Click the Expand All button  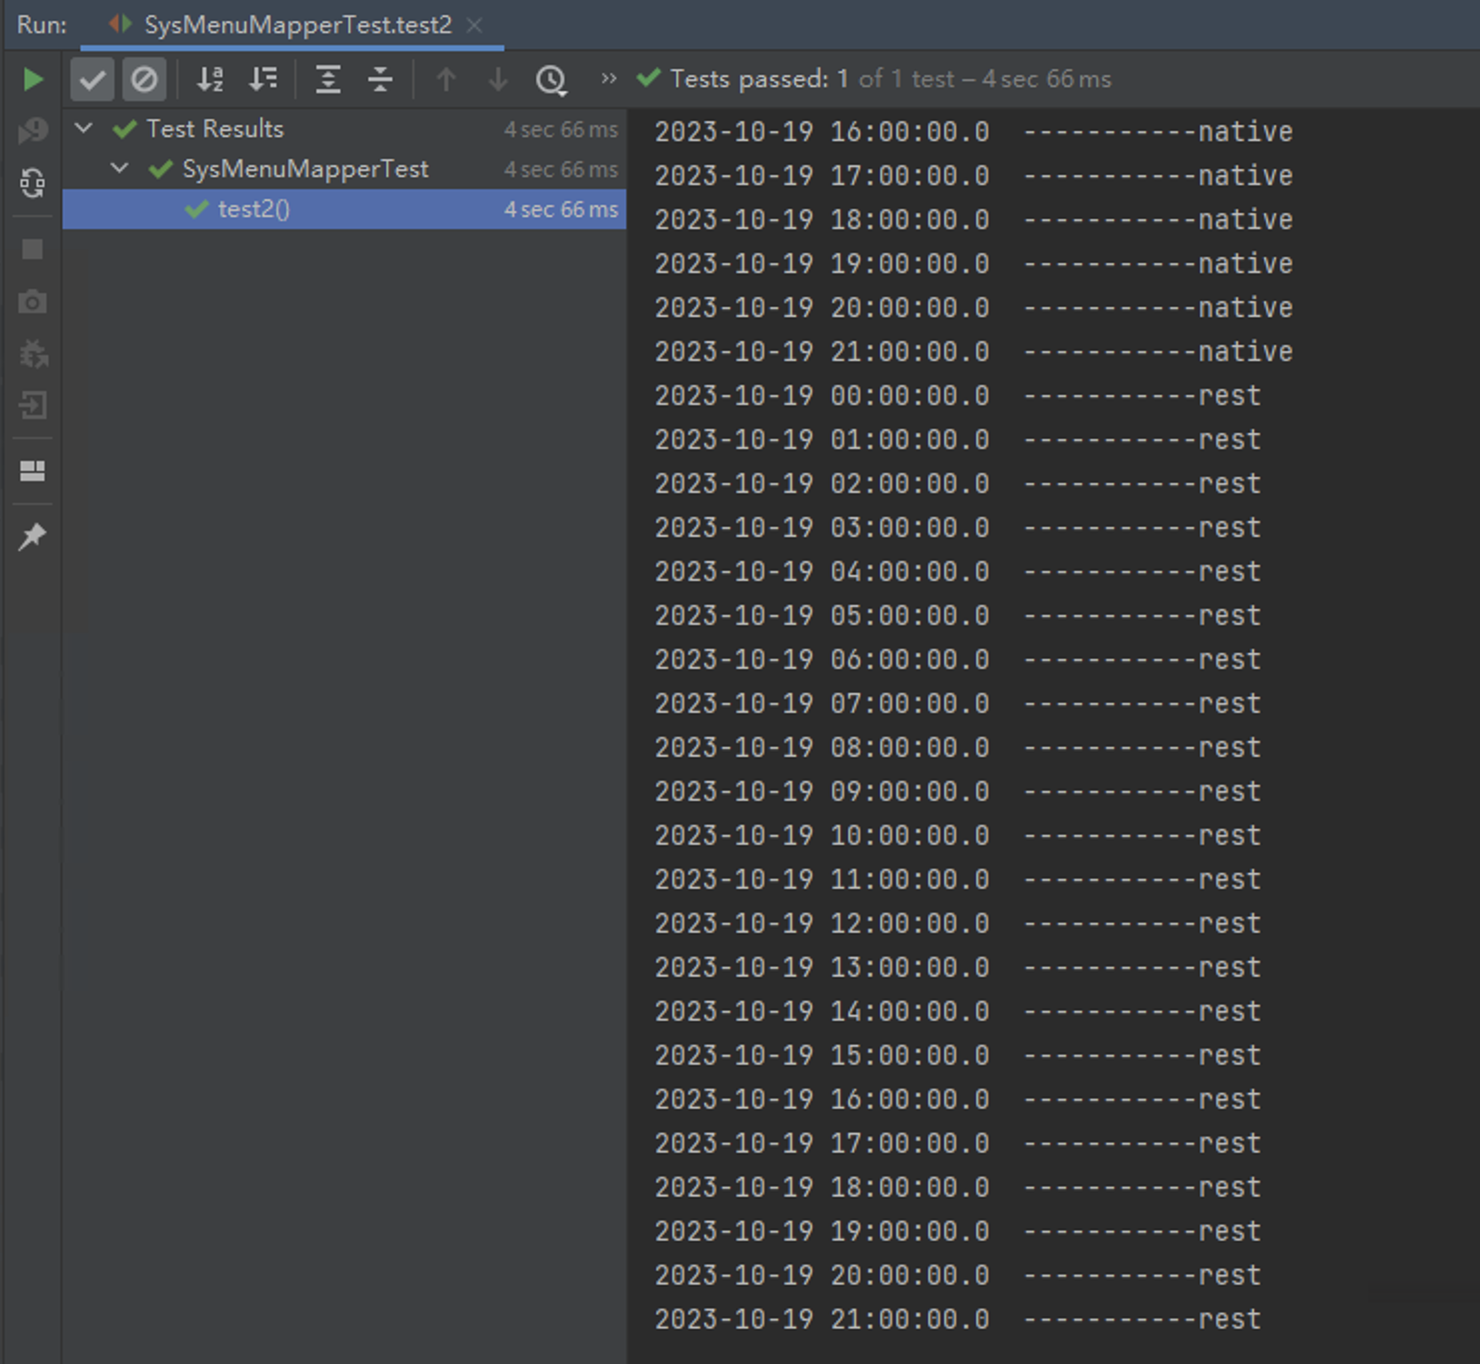pos(327,79)
